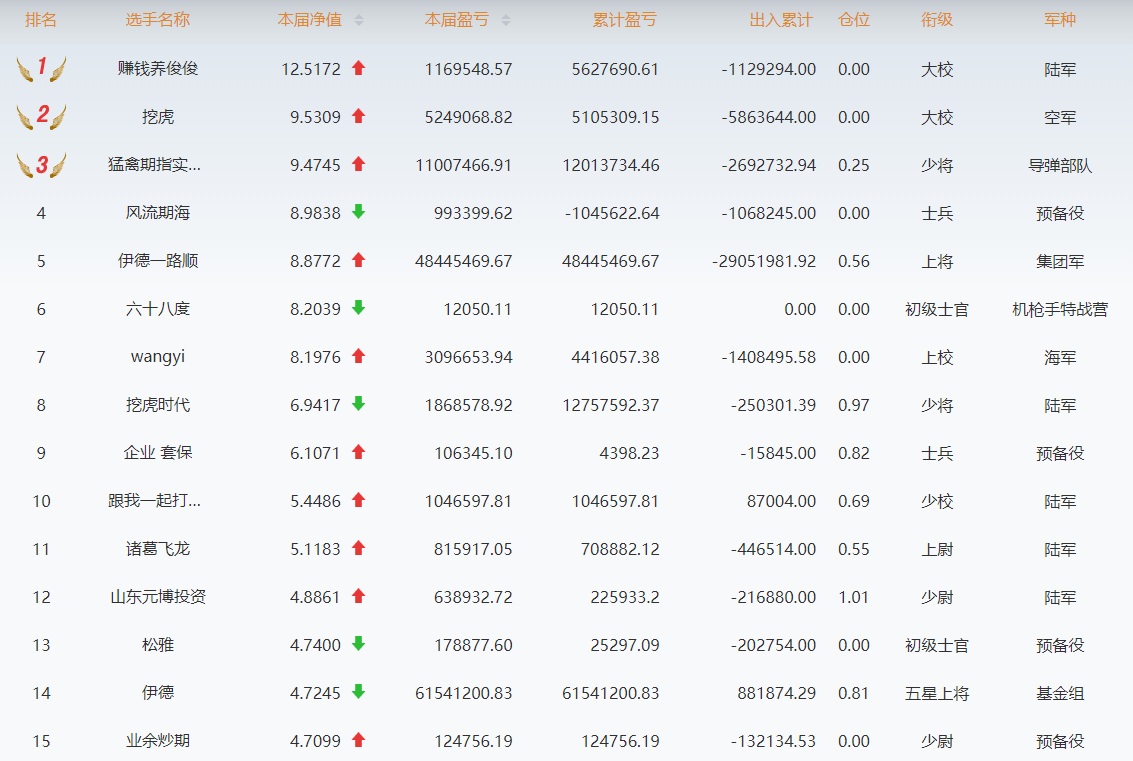This screenshot has width=1133, height=761.
Task: Open player 六十八度
Action: 158,309
